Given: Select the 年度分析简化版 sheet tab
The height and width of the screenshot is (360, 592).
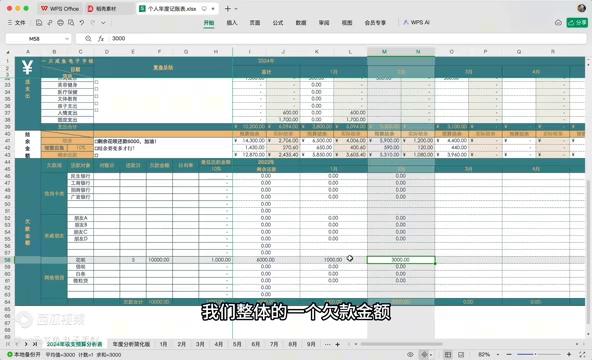Looking at the screenshot, I should click(x=131, y=344).
